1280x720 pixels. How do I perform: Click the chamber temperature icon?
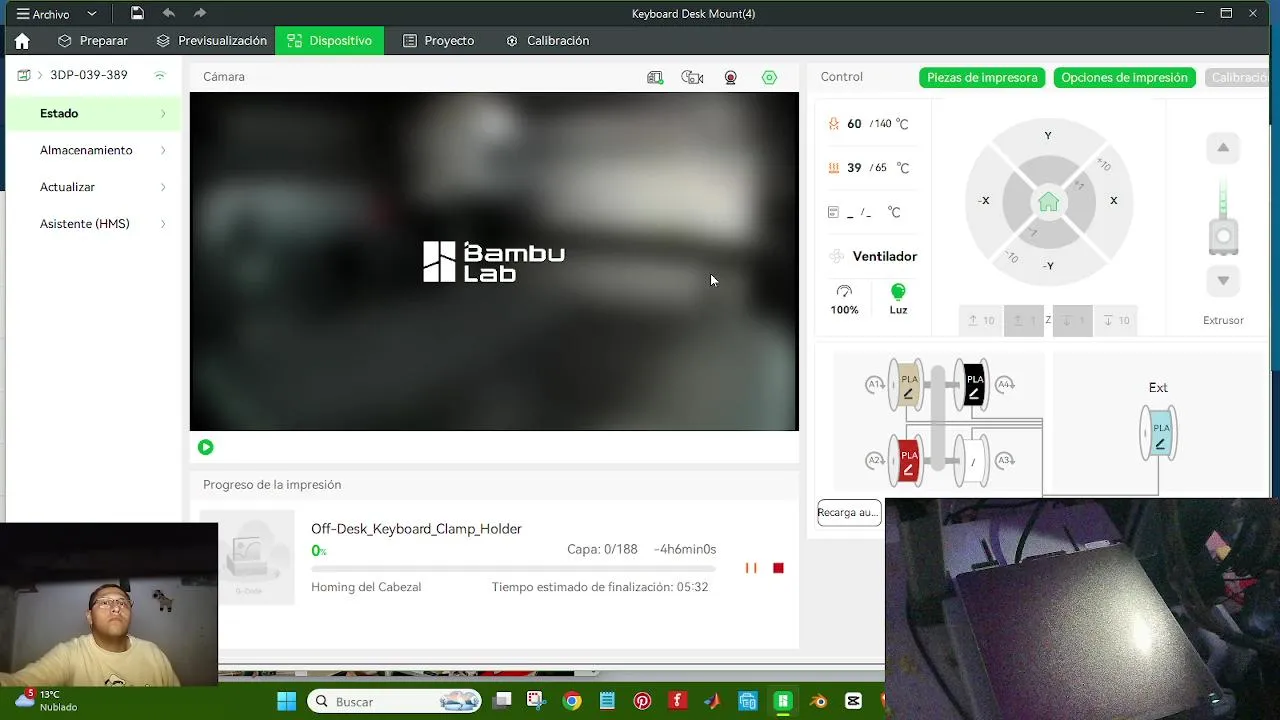[x=834, y=212]
